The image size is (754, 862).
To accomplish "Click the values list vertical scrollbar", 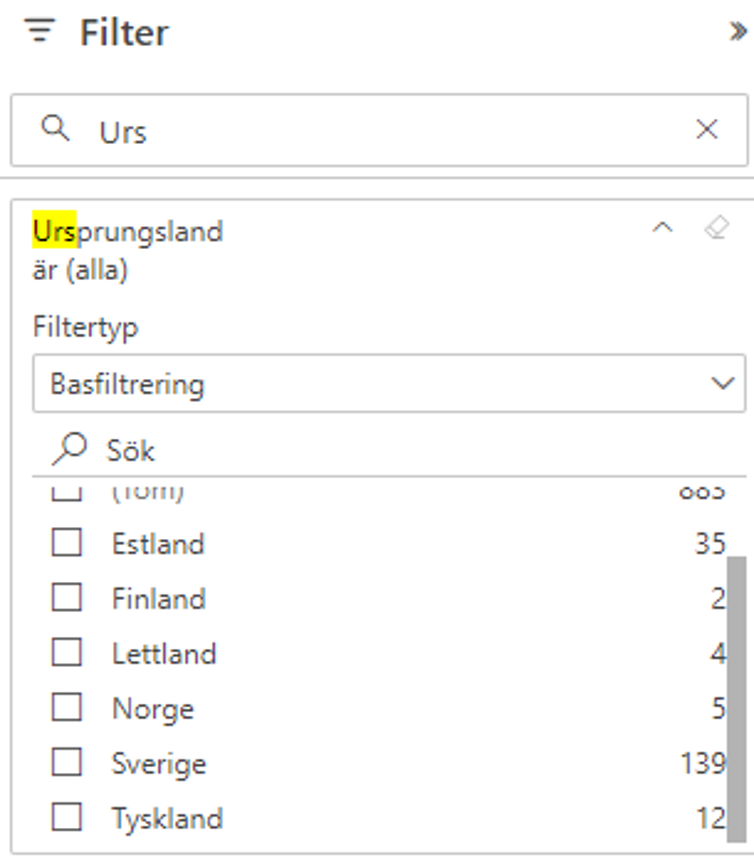I will point(736,699).
